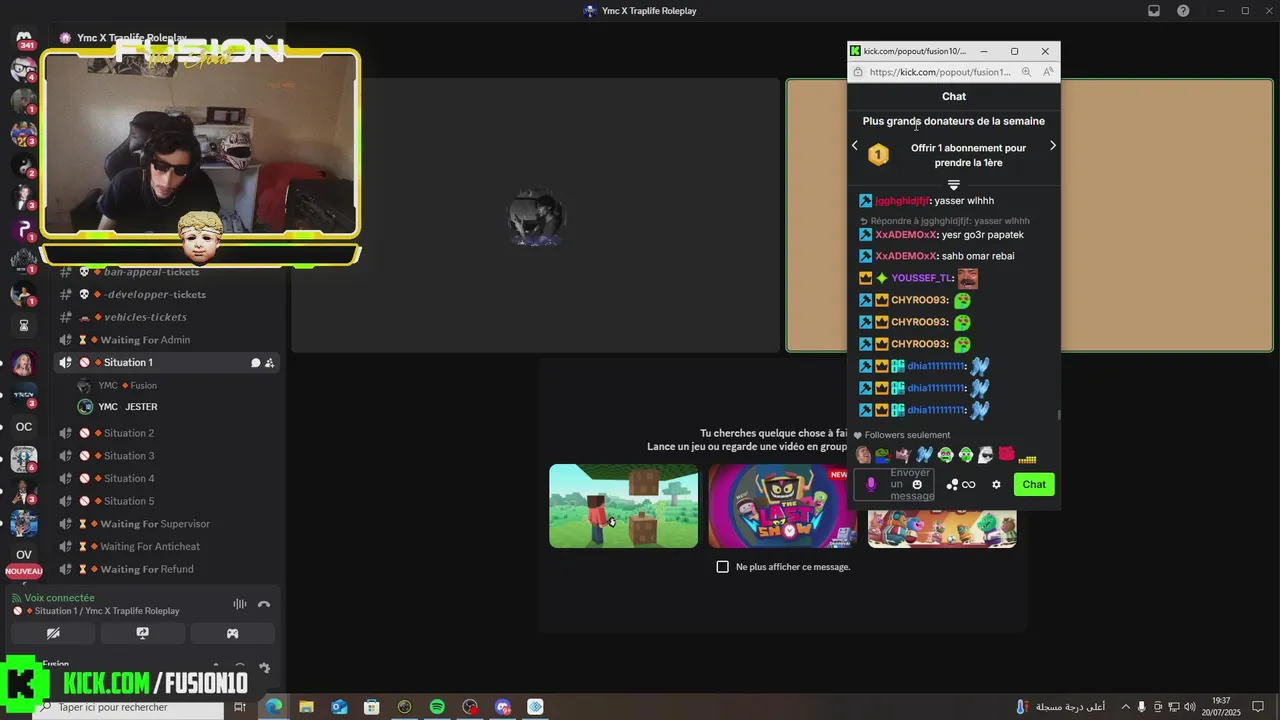The image size is (1280, 720).
Task: Open File Explorer from the taskbar
Action: [x=306, y=707]
